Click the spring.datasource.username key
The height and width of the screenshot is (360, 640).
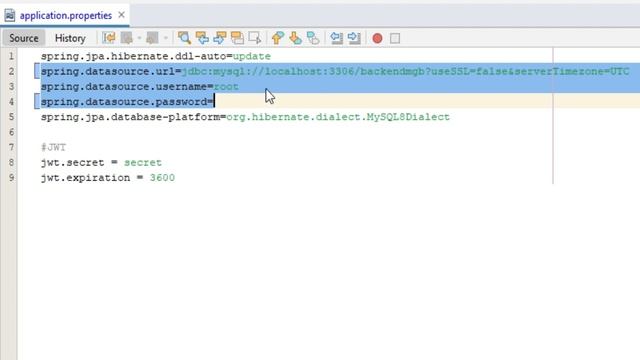click(124, 87)
